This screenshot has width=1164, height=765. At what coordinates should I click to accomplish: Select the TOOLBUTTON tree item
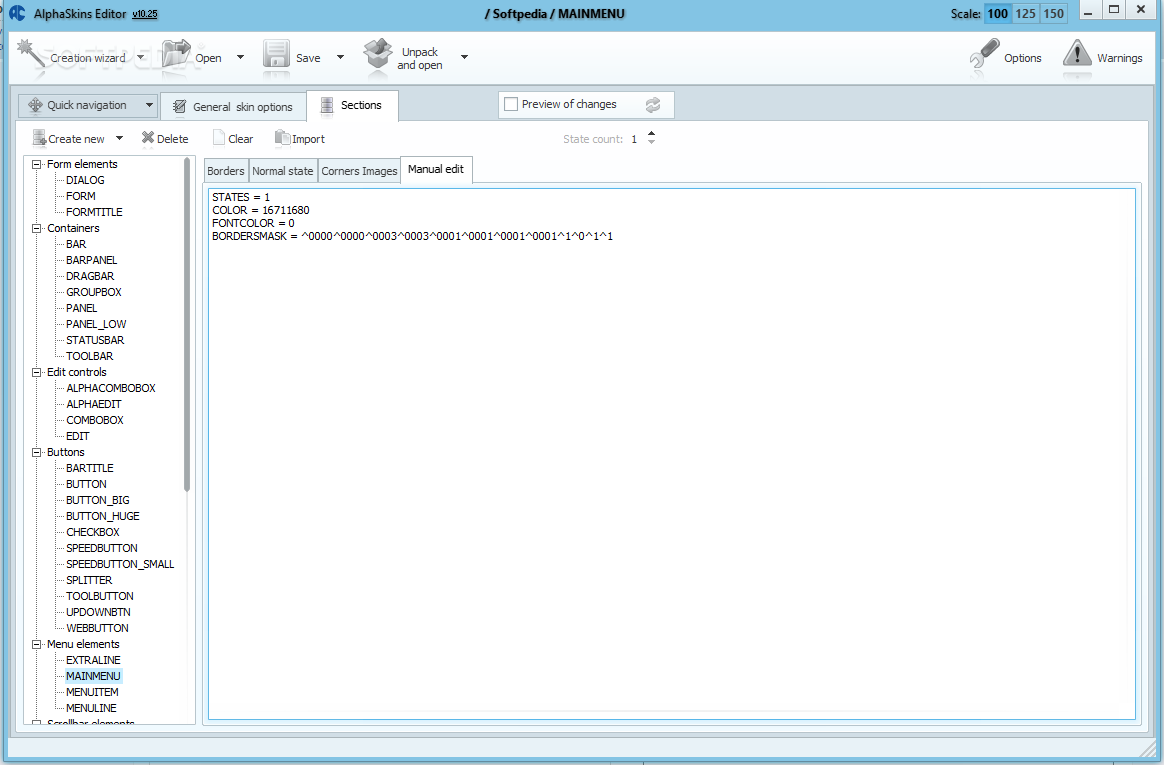click(x=99, y=597)
